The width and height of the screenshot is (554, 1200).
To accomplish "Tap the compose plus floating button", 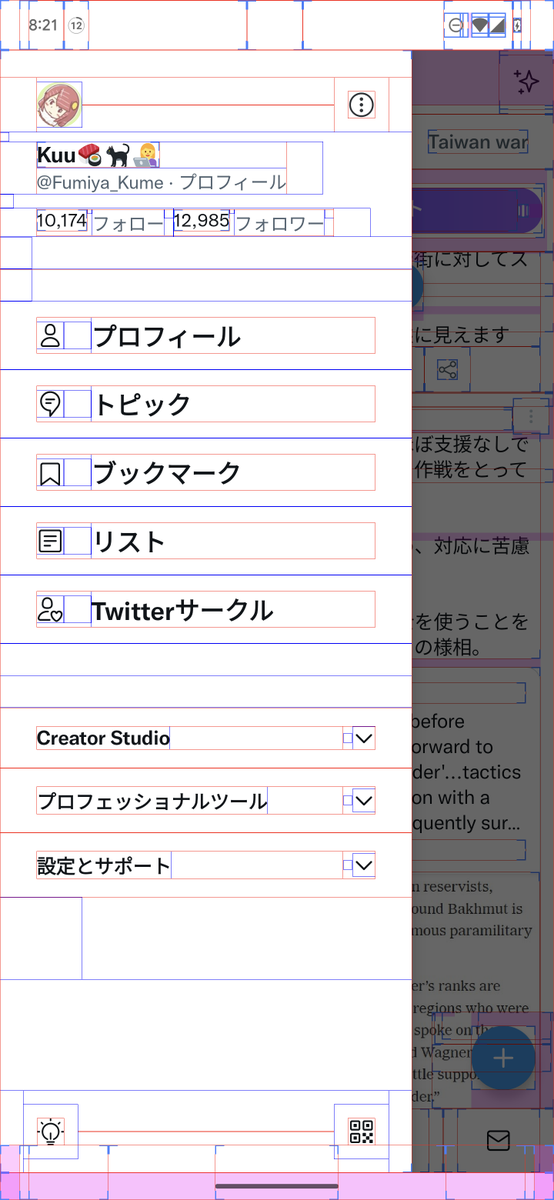I will click(503, 1058).
